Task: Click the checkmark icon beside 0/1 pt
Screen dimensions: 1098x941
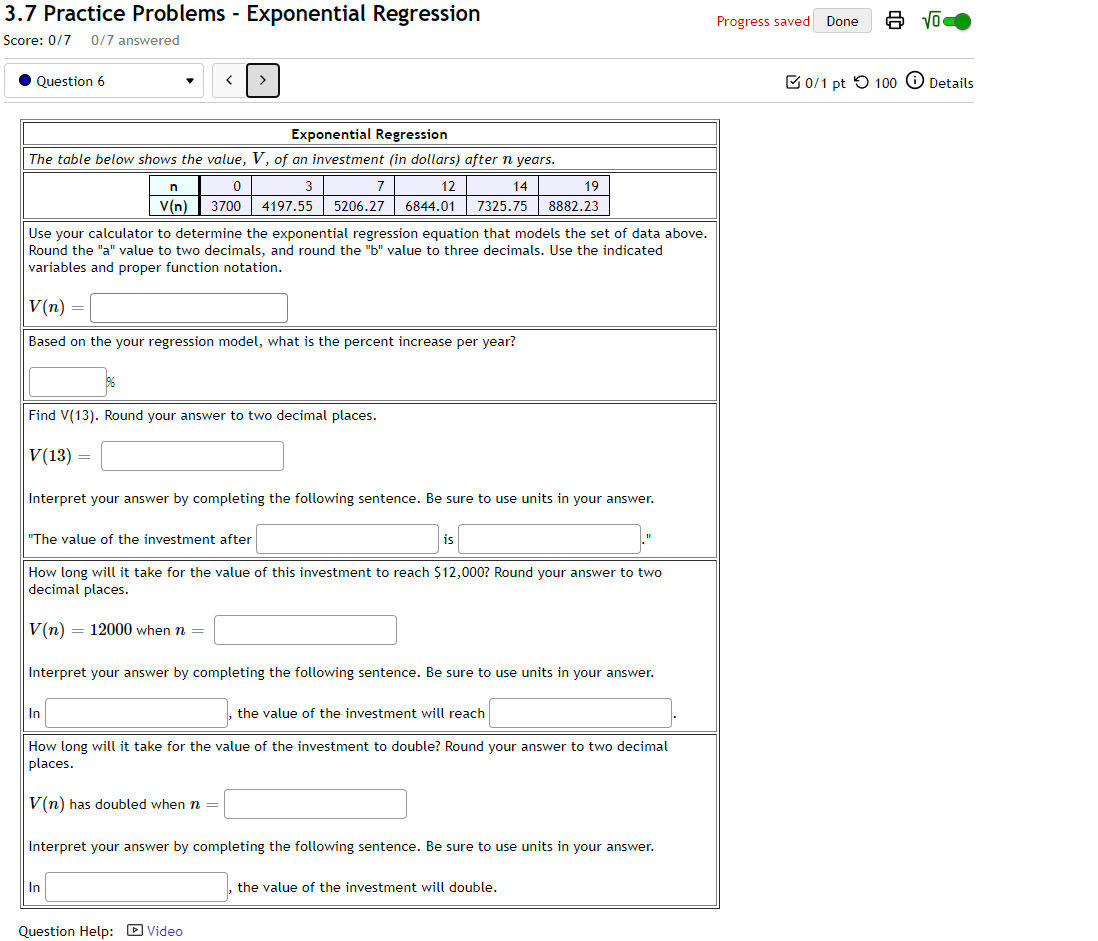Action: pyautogui.click(x=793, y=82)
